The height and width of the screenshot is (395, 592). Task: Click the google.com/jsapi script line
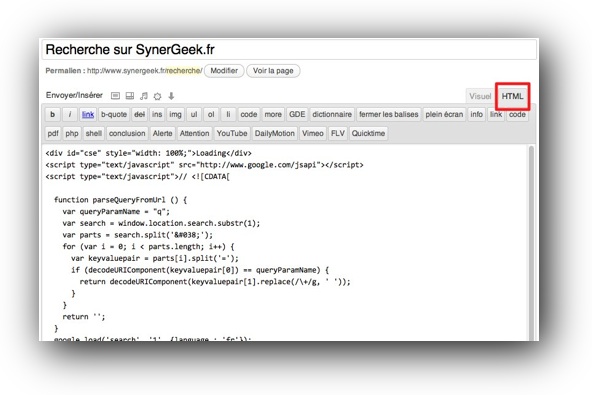click(x=204, y=165)
